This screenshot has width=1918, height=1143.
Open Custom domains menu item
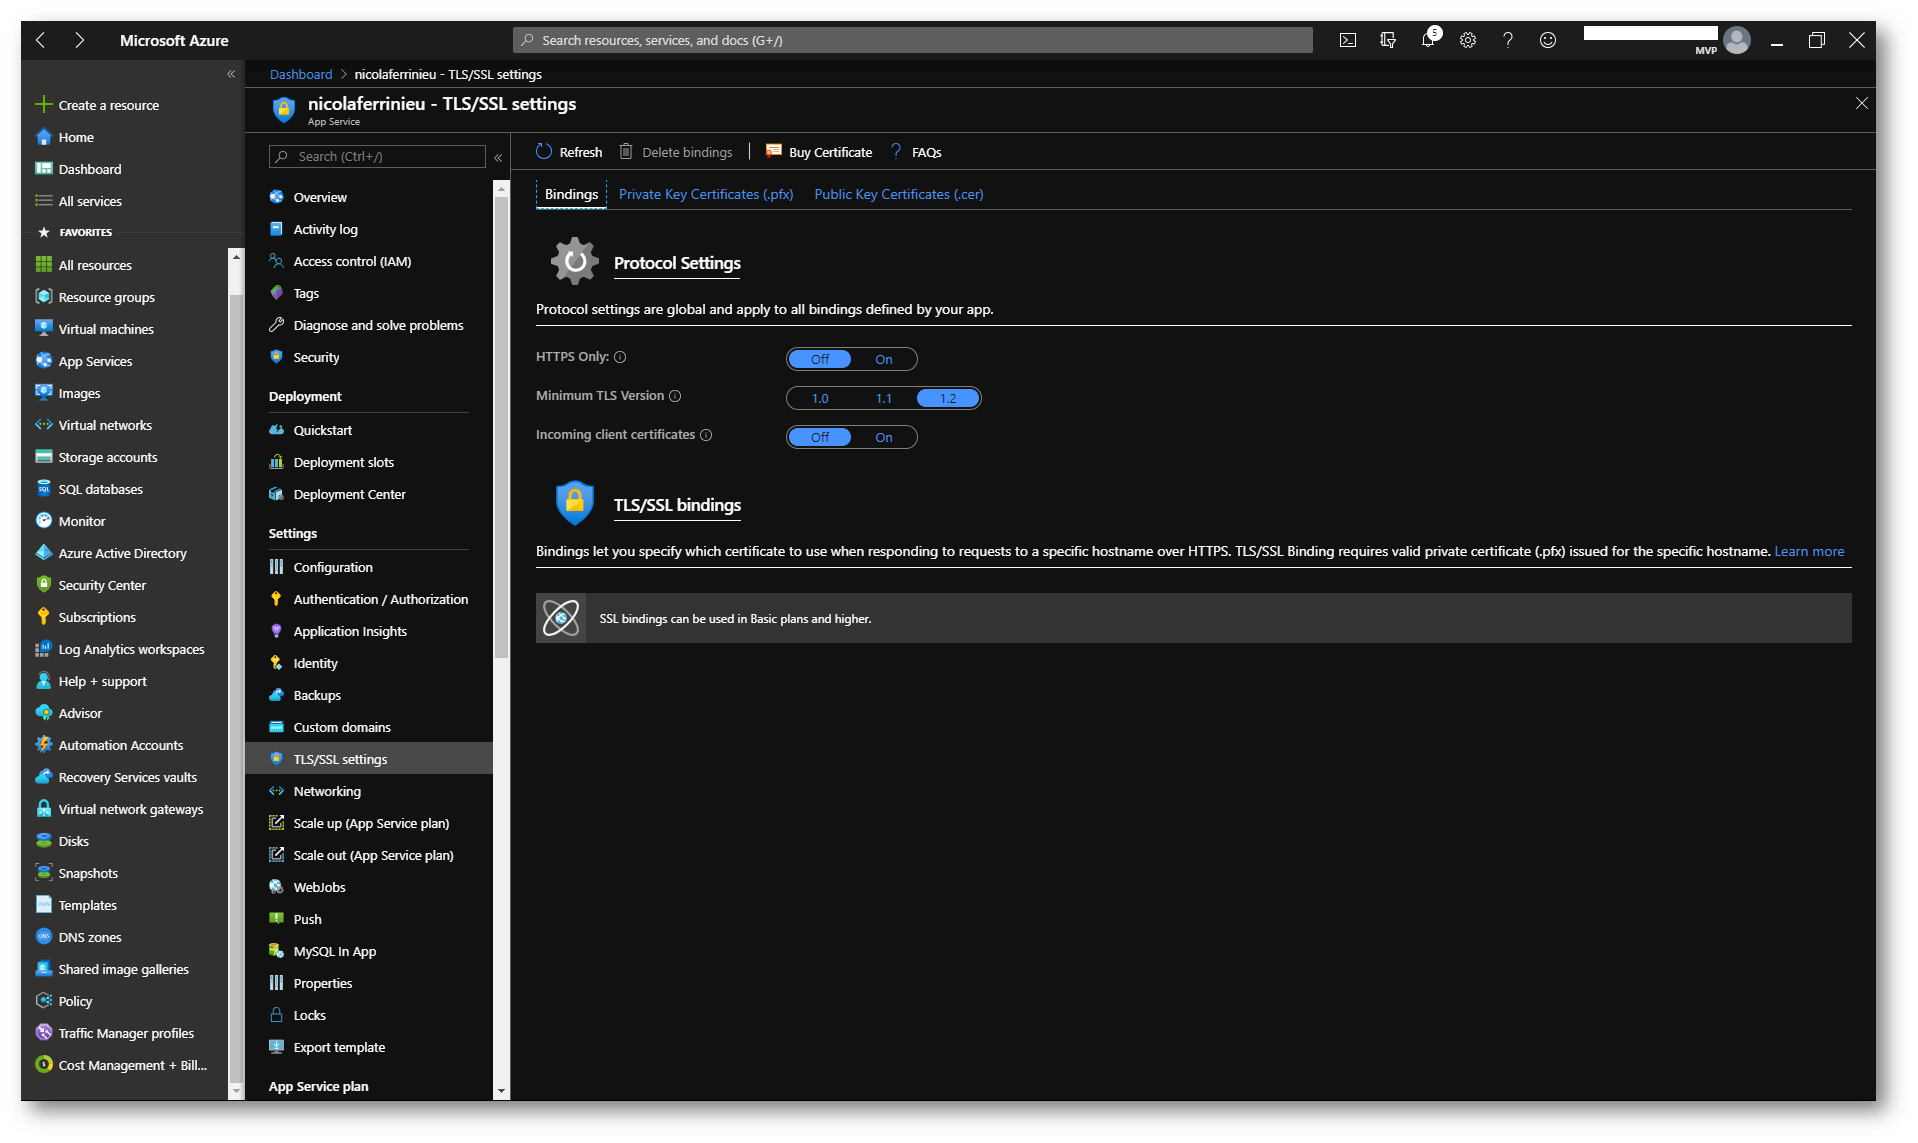(x=342, y=727)
